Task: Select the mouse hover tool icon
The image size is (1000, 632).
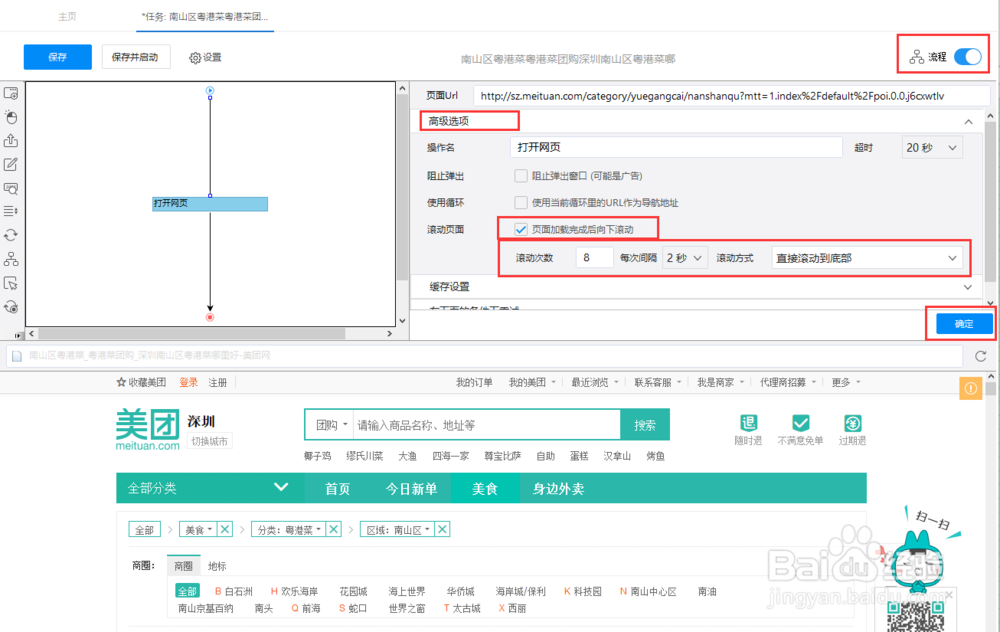Action: pos(11,283)
